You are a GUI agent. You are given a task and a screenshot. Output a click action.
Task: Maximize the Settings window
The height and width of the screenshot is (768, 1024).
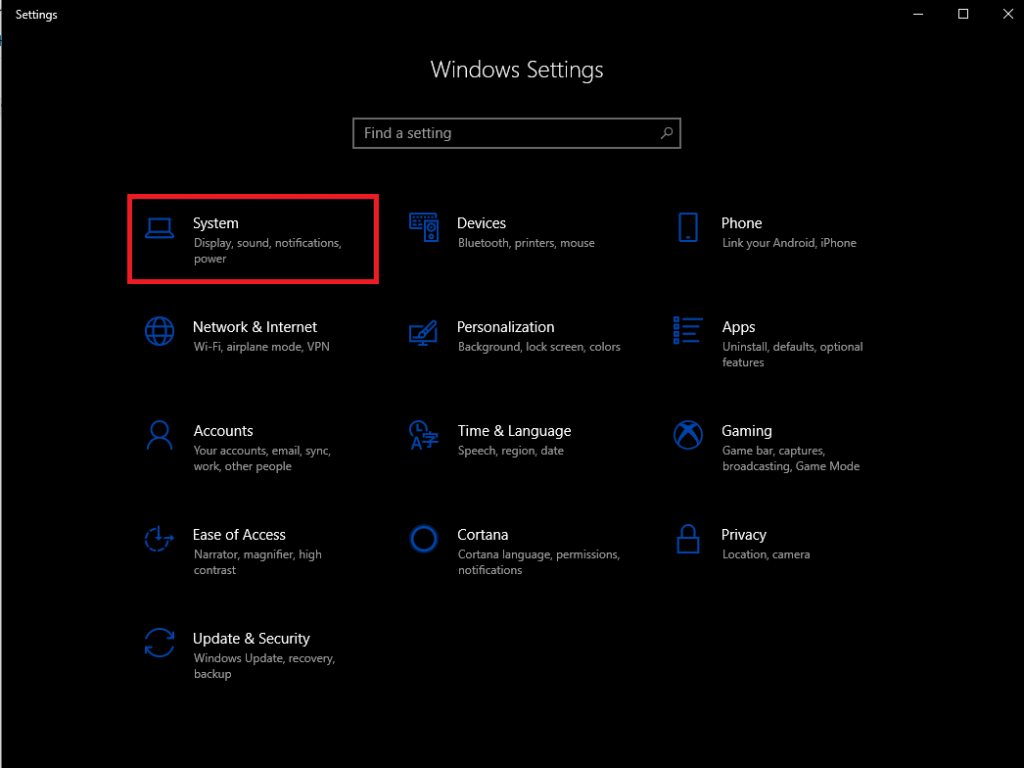pos(963,14)
